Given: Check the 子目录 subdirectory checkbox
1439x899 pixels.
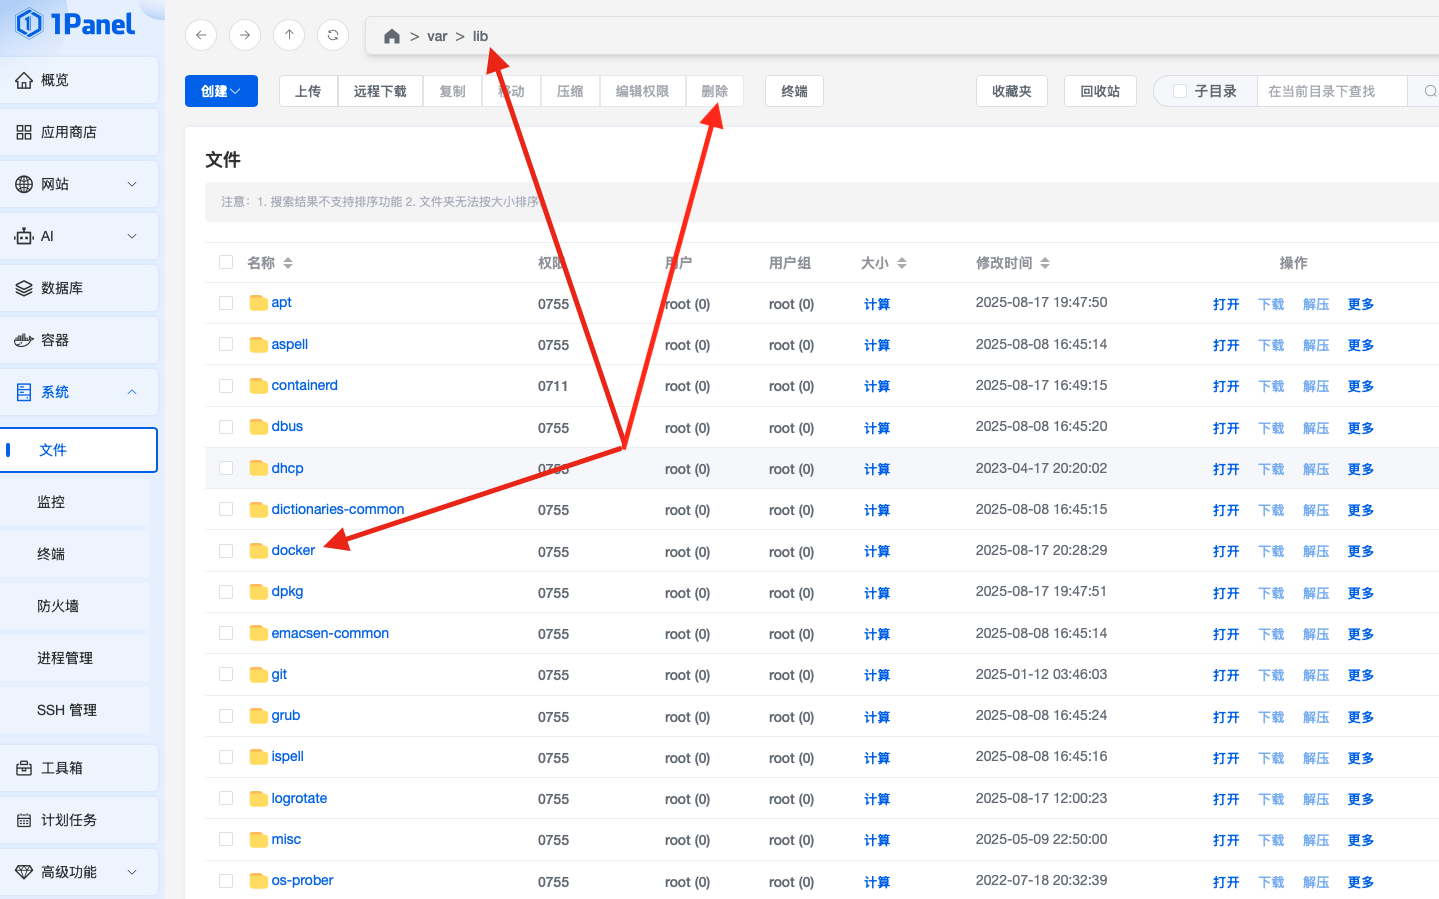Looking at the screenshot, I should pos(1180,91).
